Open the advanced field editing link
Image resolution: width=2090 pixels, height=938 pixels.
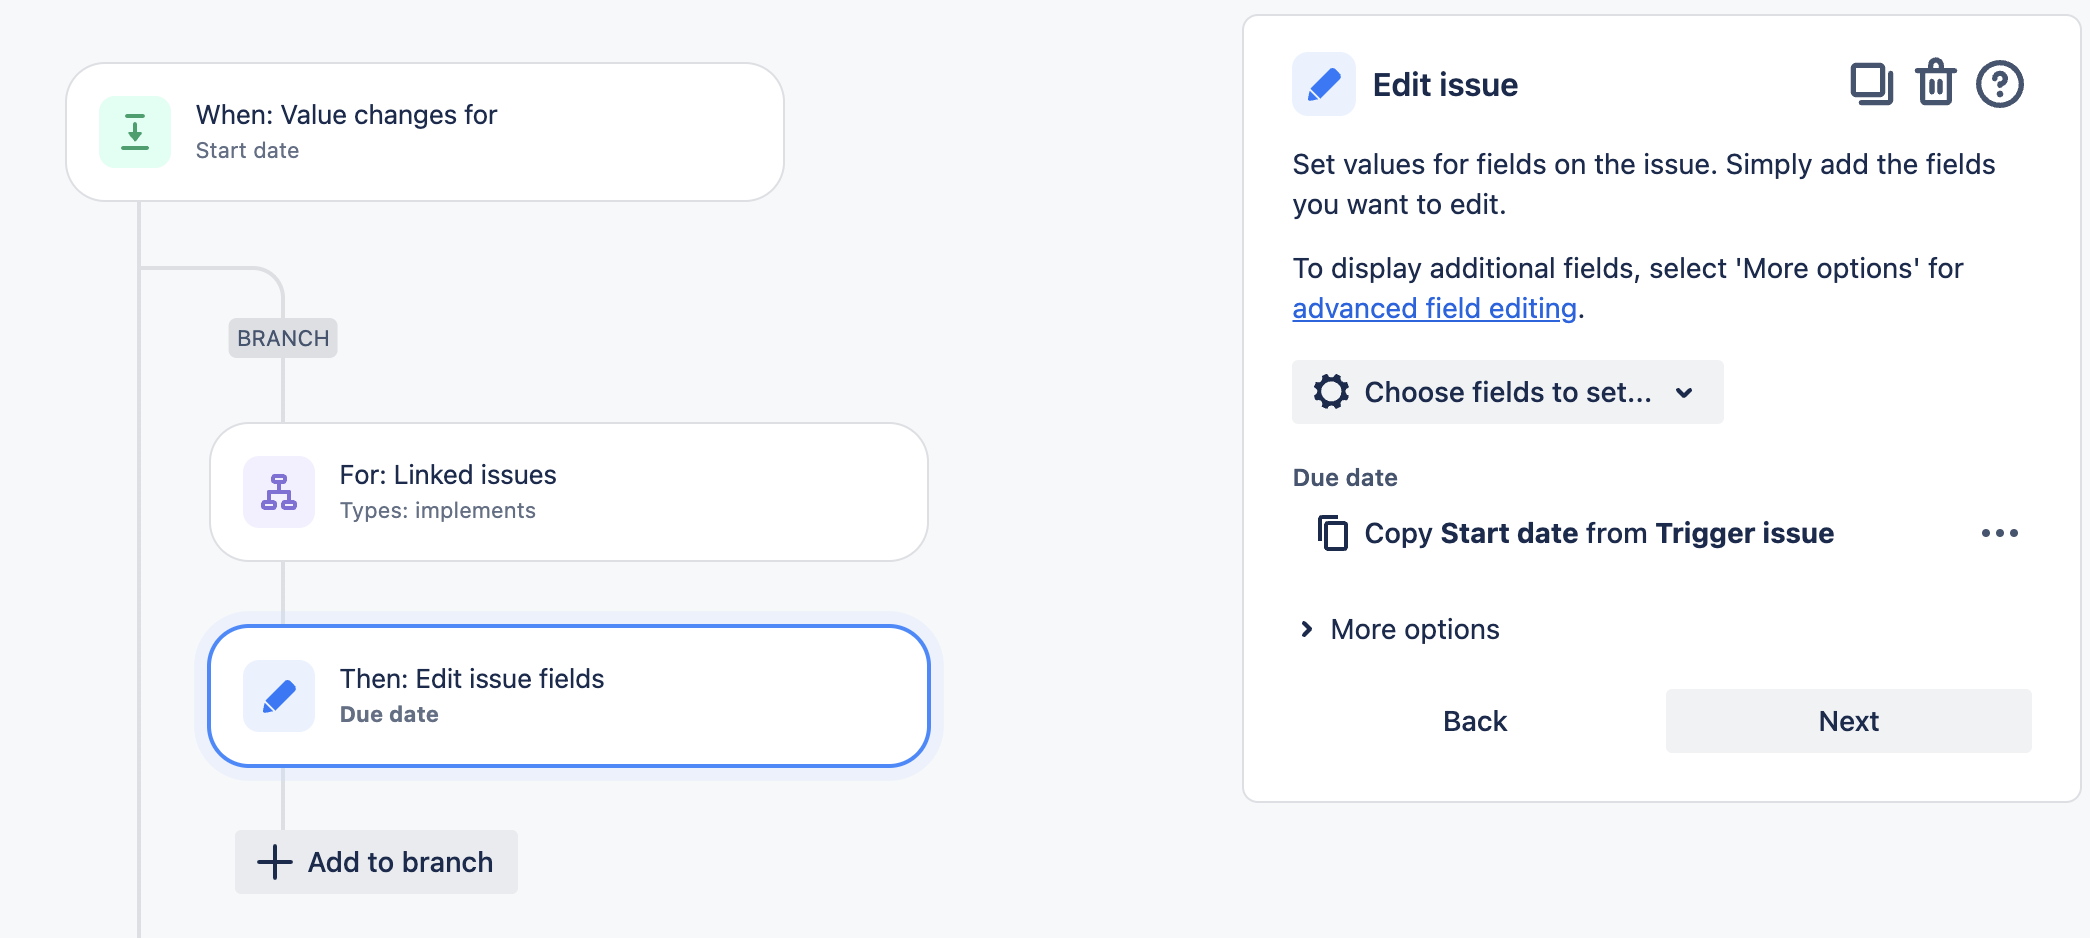point(1434,308)
